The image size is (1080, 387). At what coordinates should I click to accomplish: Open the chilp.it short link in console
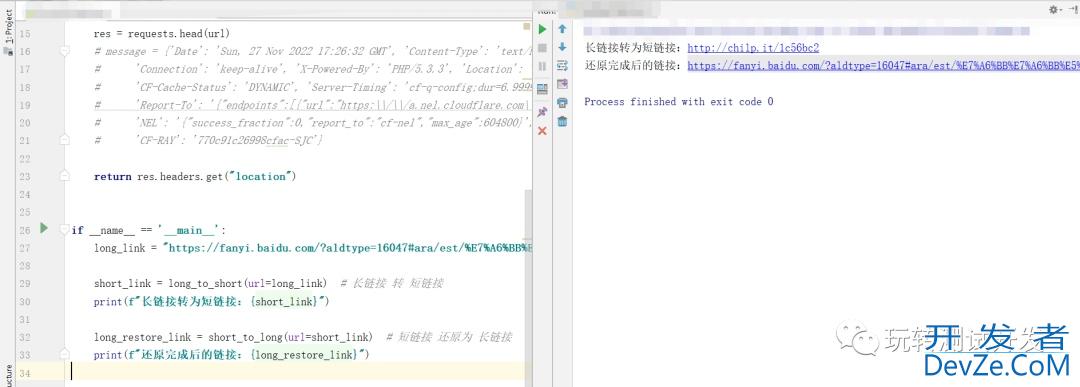coord(753,48)
